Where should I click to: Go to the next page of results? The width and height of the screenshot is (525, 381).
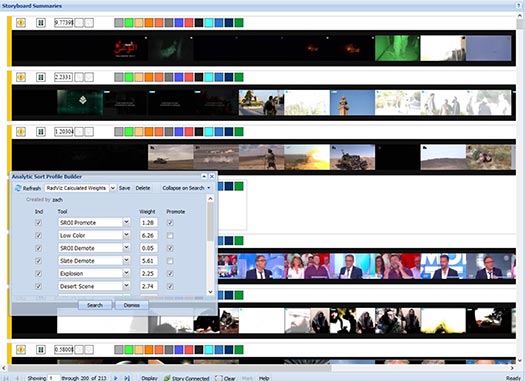coord(116,378)
